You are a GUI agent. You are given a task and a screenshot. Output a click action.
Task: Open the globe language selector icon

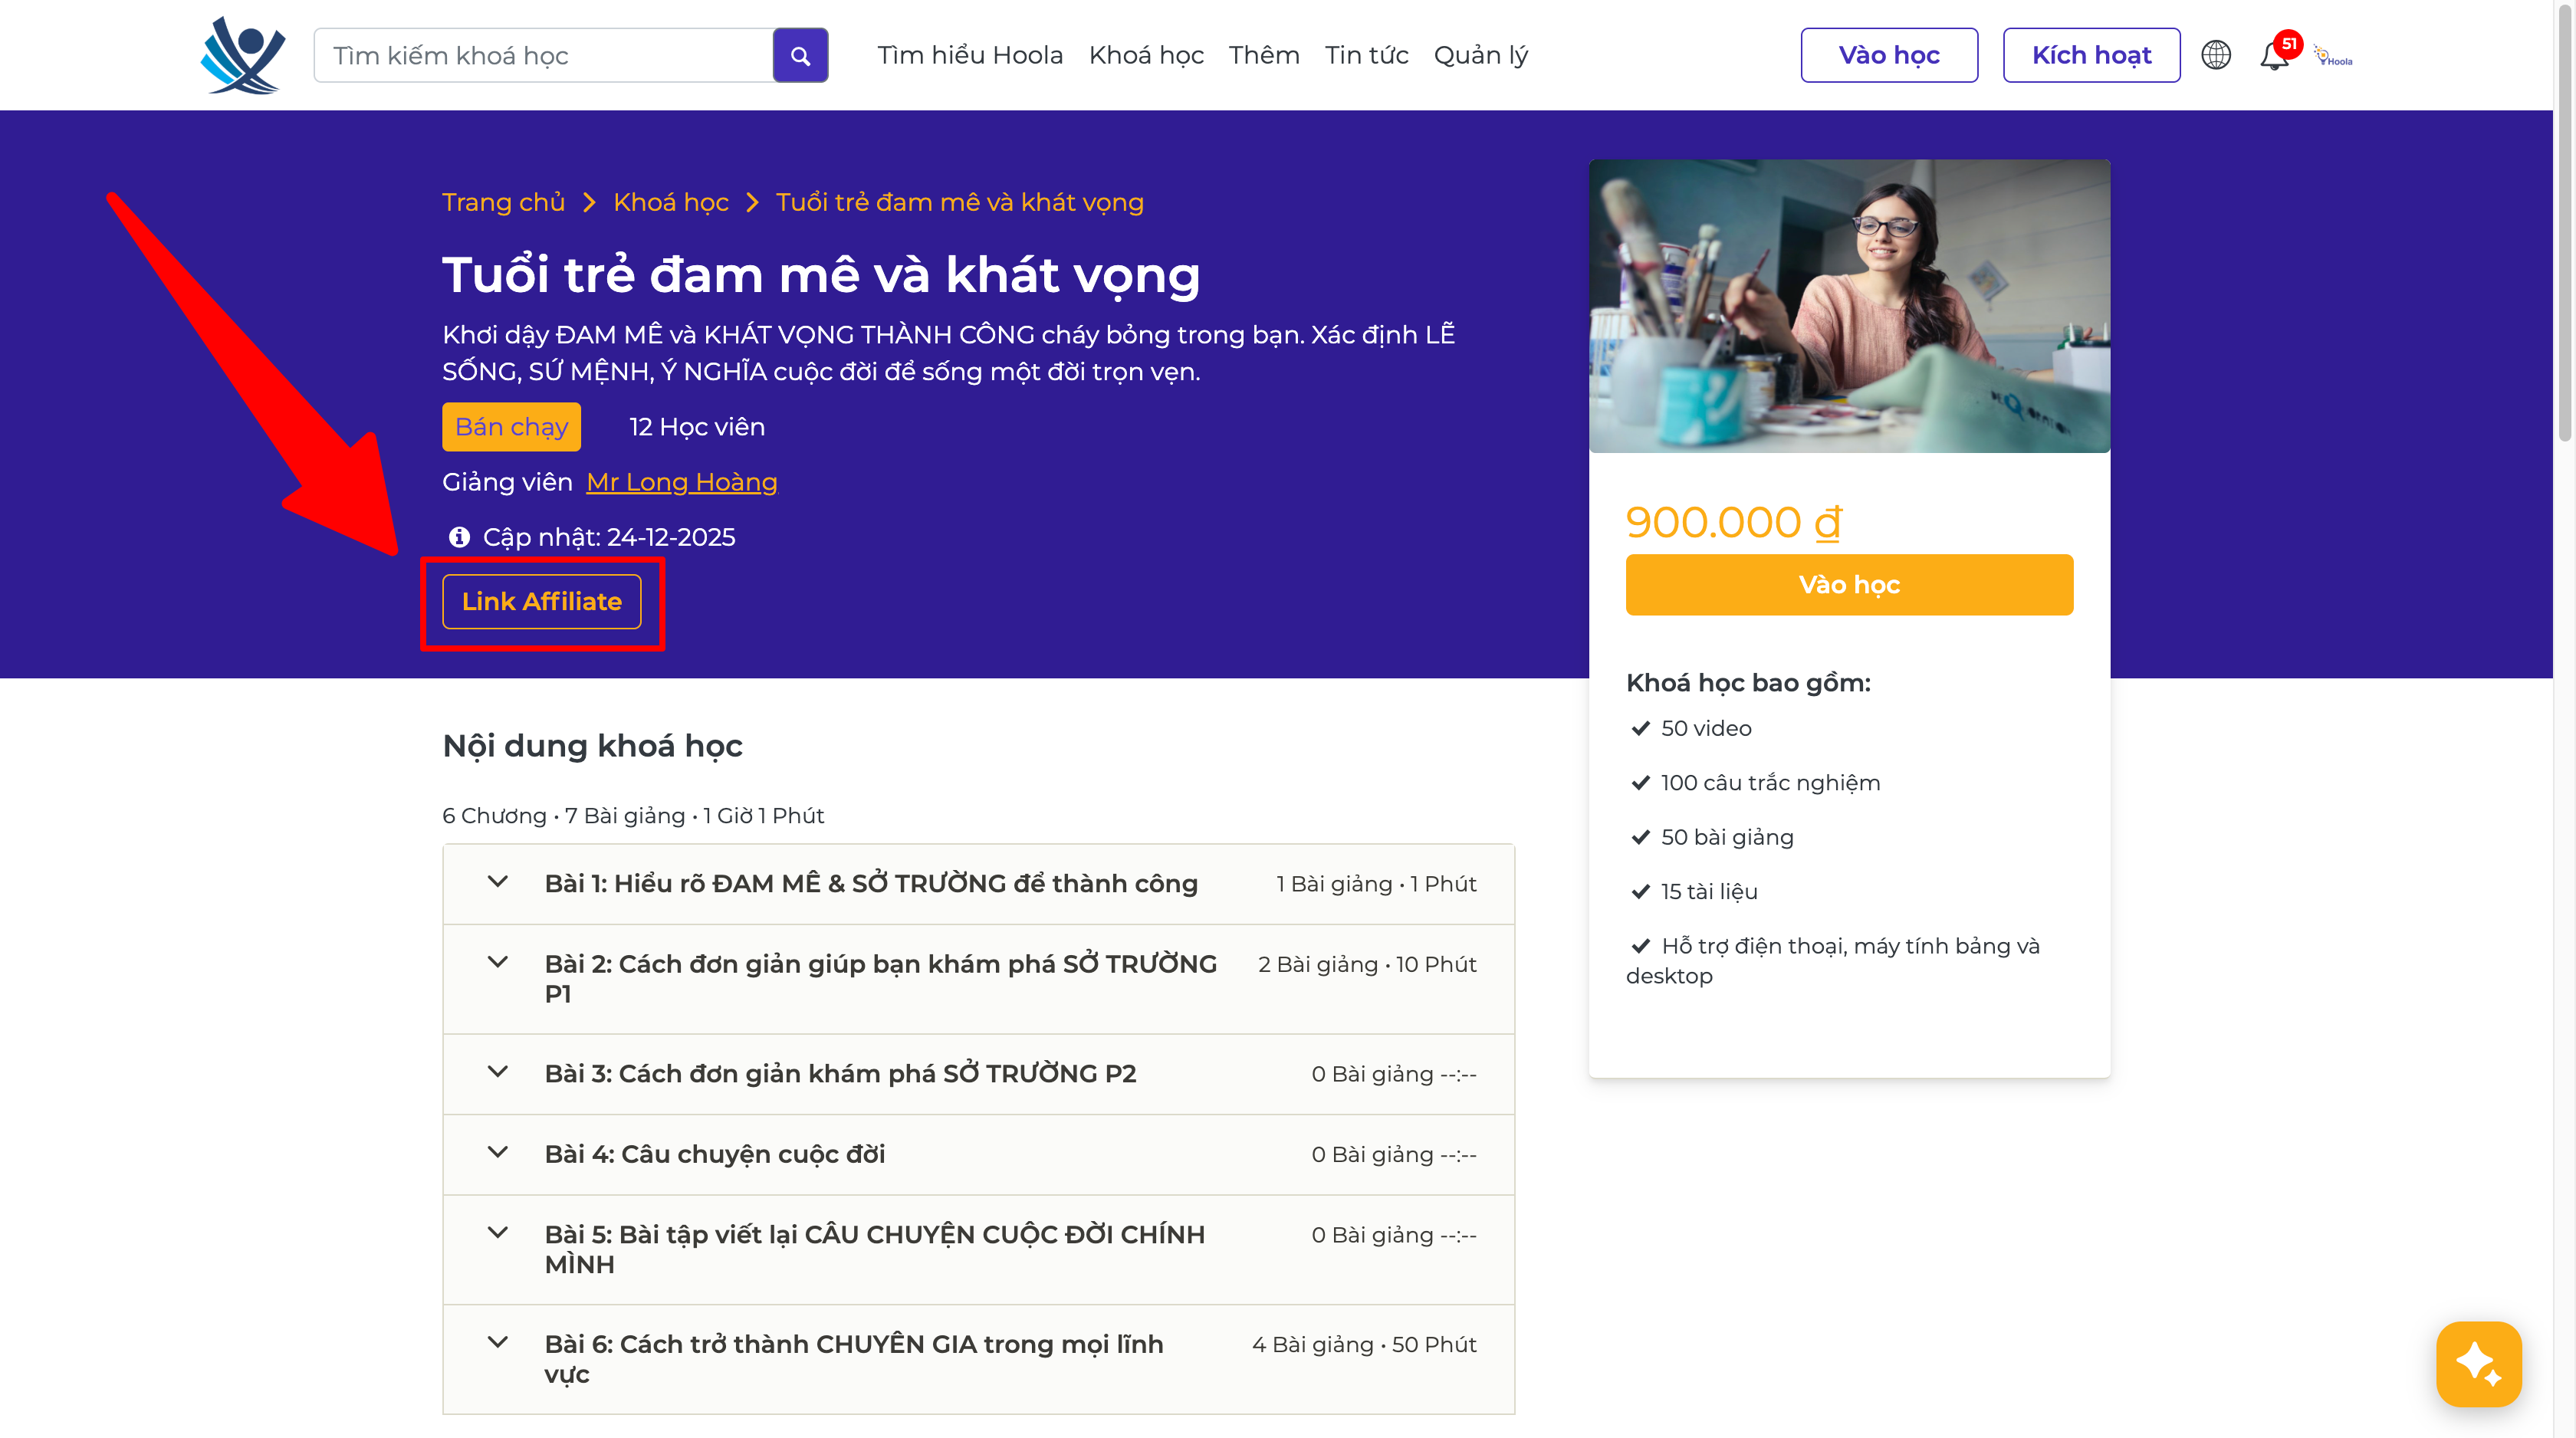pyautogui.click(x=2215, y=55)
